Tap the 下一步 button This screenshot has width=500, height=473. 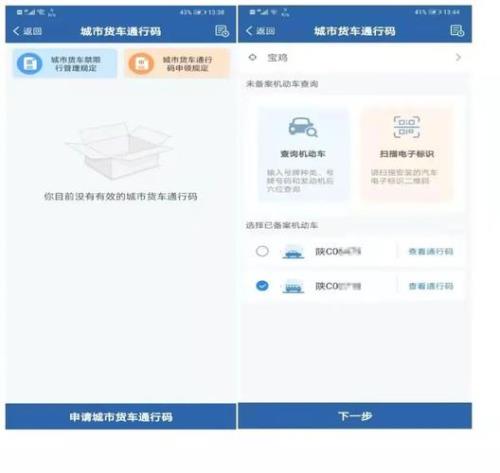pos(355,416)
